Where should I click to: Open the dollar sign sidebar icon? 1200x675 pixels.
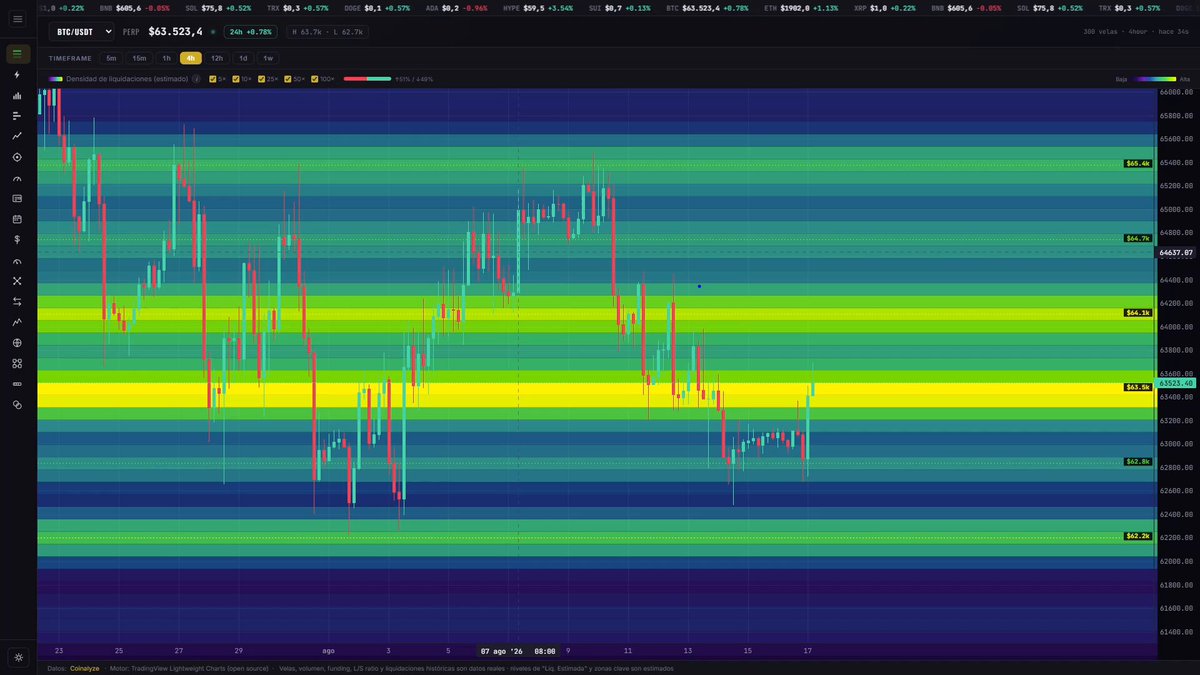[17, 239]
